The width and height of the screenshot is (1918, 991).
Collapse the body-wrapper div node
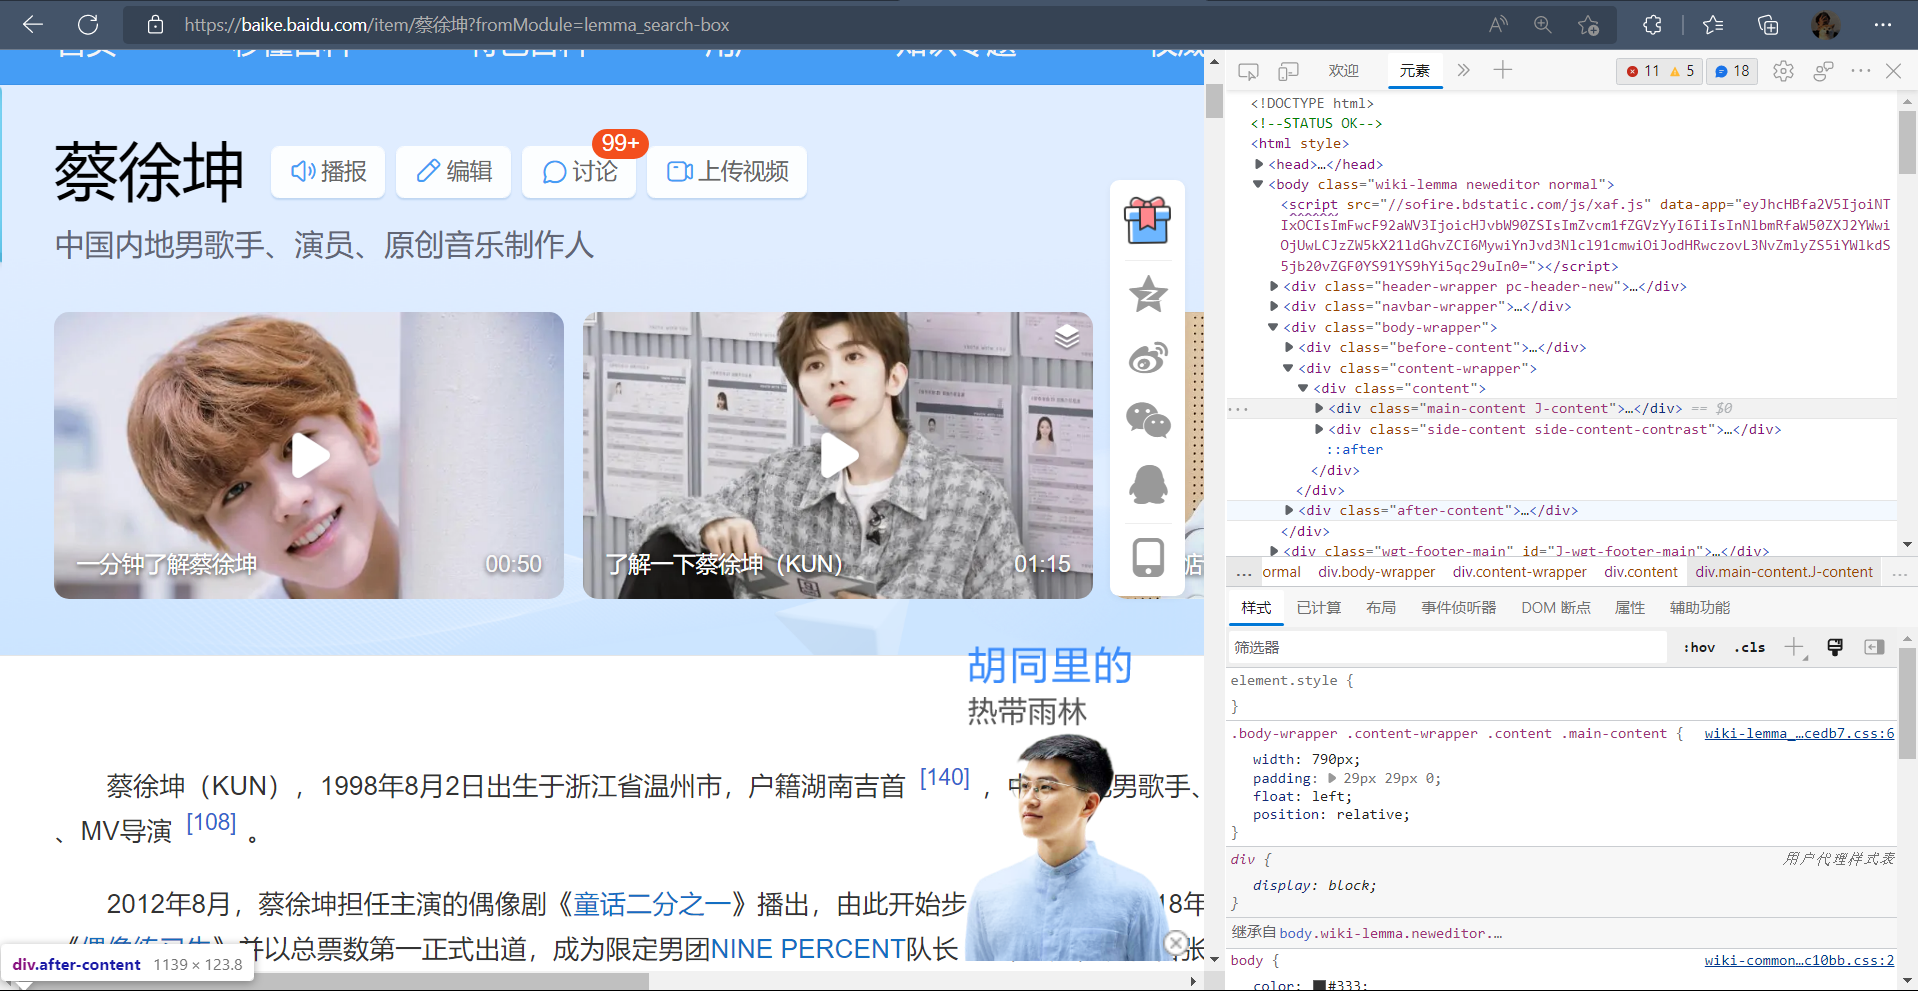[x=1273, y=327]
